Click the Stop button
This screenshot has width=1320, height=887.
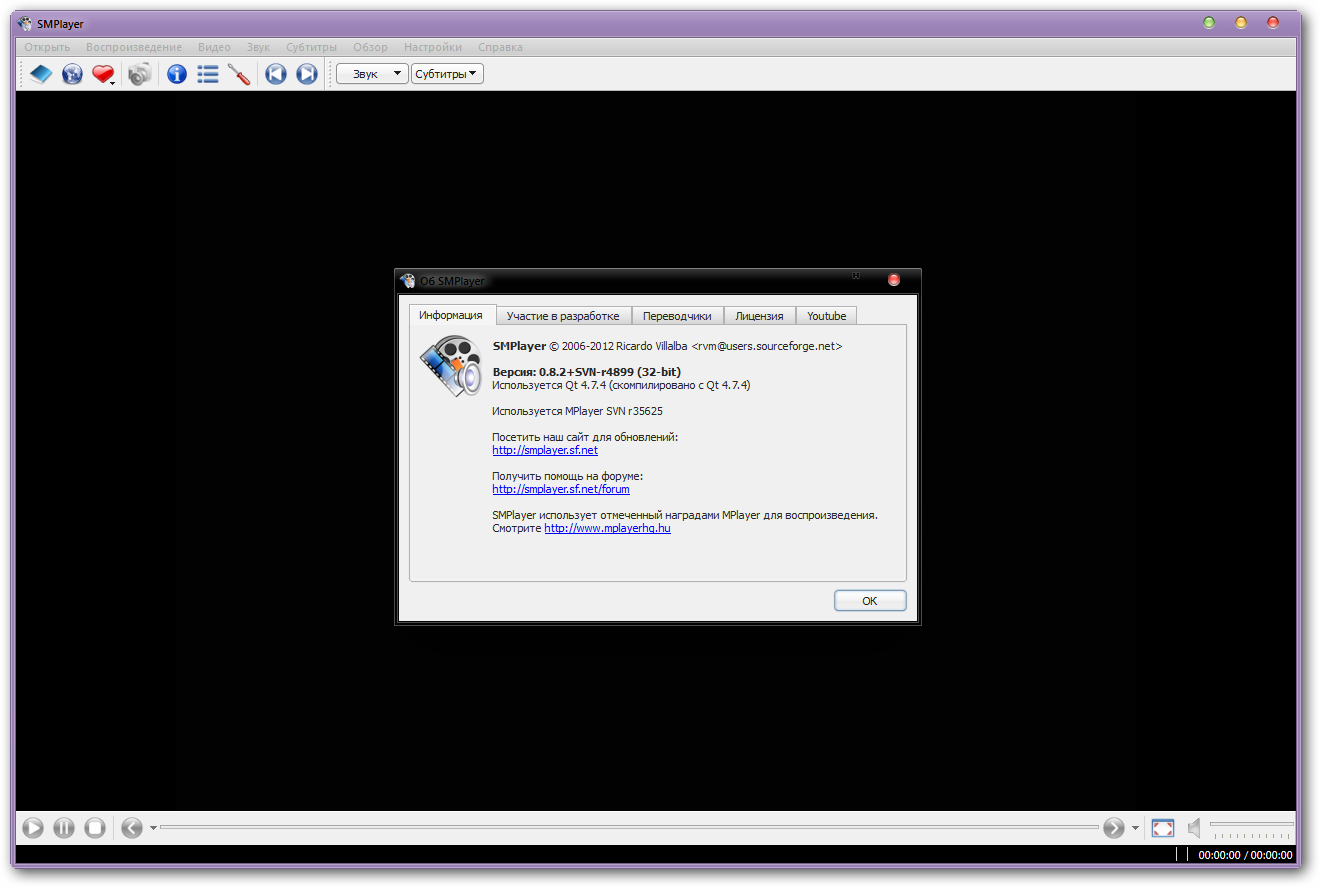tap(95, 828)
